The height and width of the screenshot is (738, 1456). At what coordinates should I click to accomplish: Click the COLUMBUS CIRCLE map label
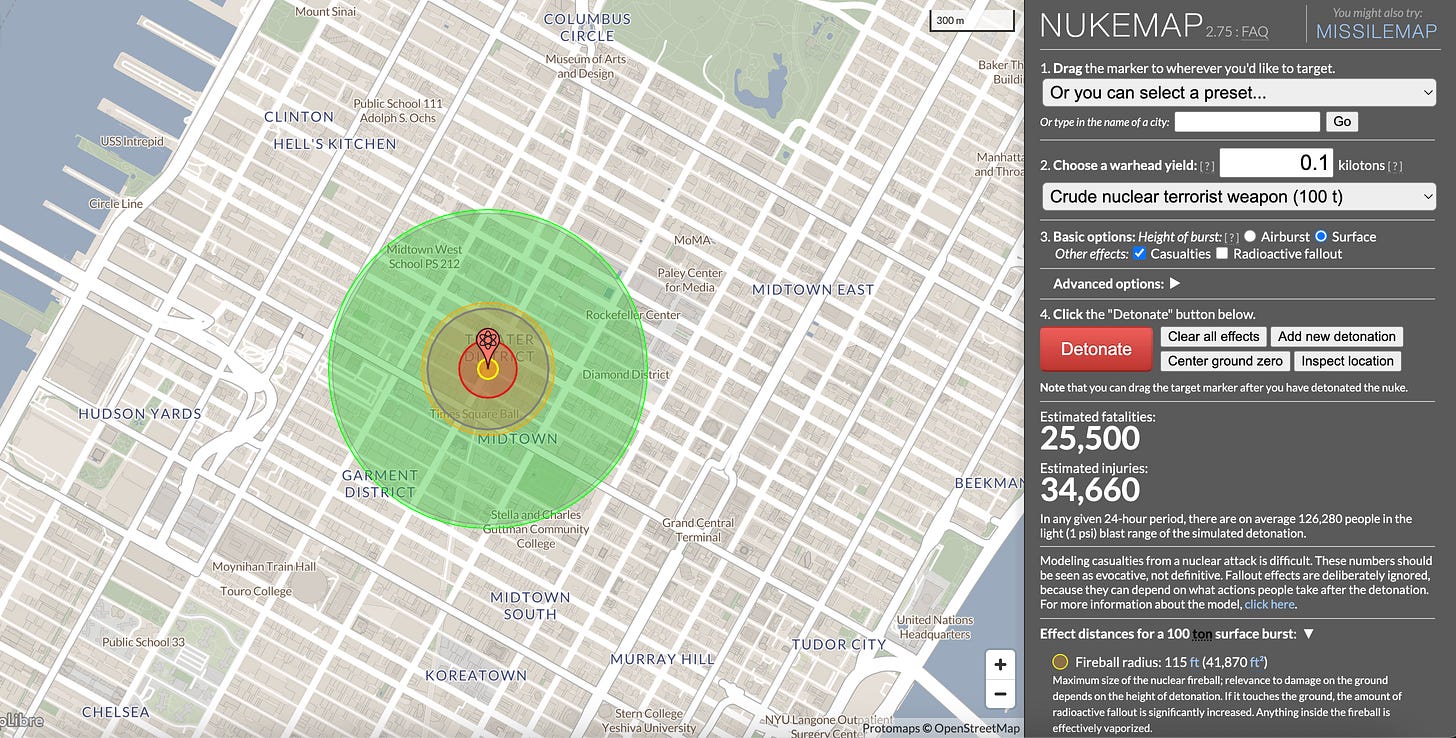click(x=588, y=27)
